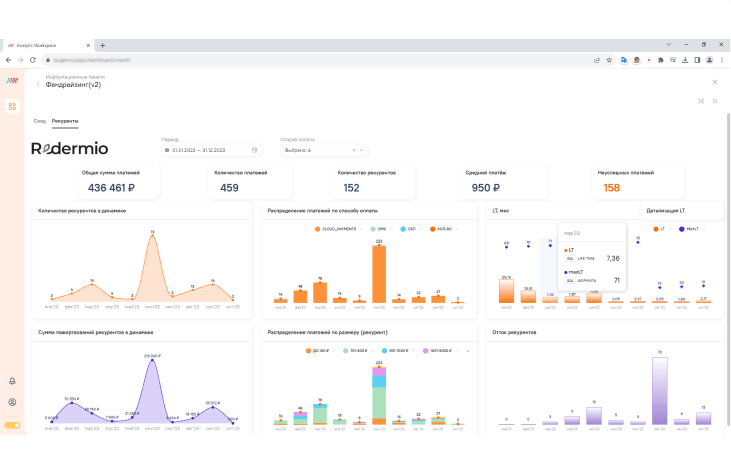Click the collapse icon right of the focus icon
731x473 pixels.
(715, 101)
